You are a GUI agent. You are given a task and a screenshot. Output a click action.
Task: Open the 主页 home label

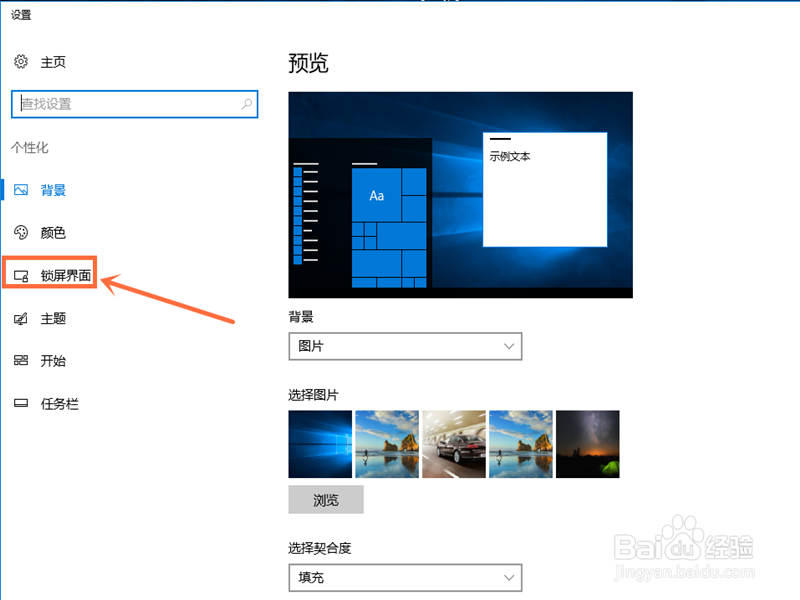pyautogui.click(x=53, y=62)
